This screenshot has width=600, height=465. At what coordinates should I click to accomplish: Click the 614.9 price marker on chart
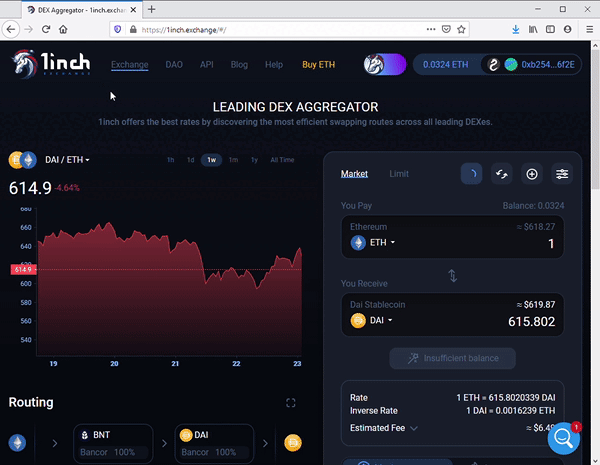click(x=23, y=269)
